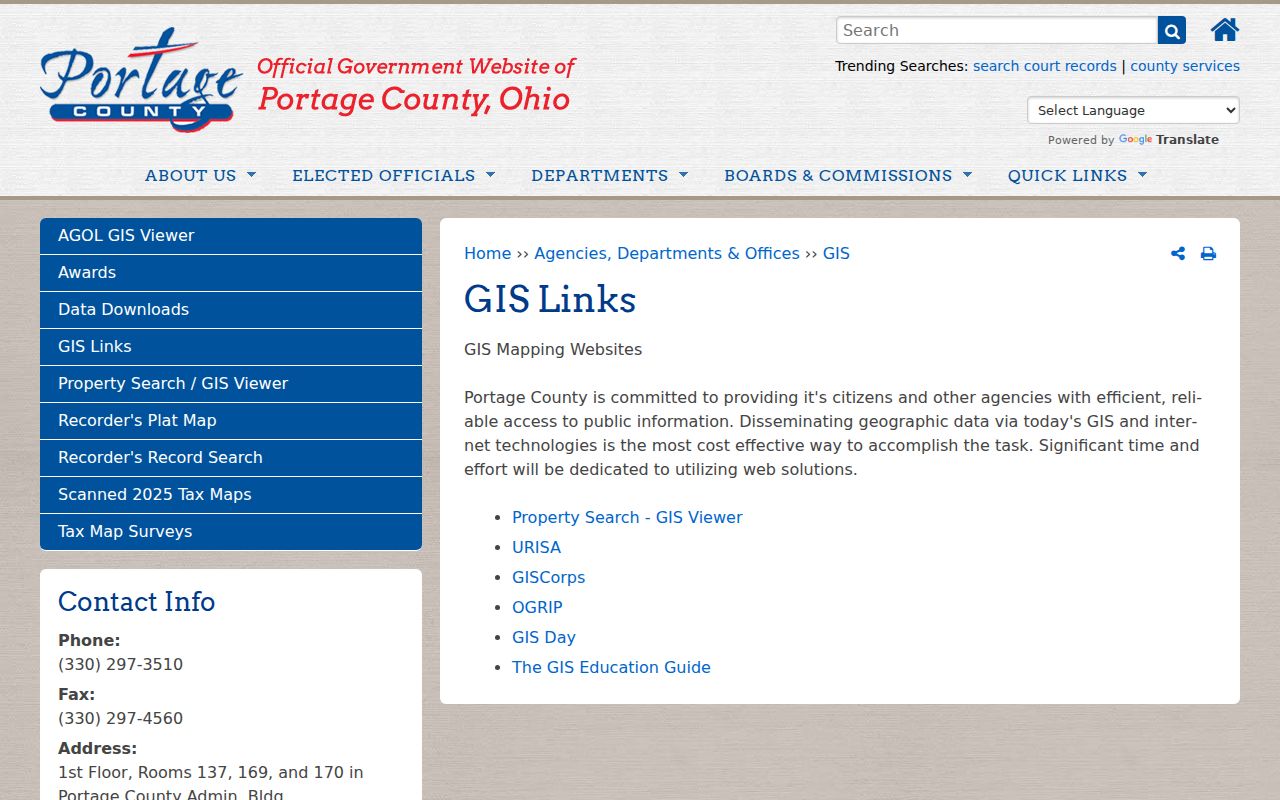Open Recorder's Plat Map sidebar item
The width and height of the screenshot is (1280, 800).
click(231, 421)
